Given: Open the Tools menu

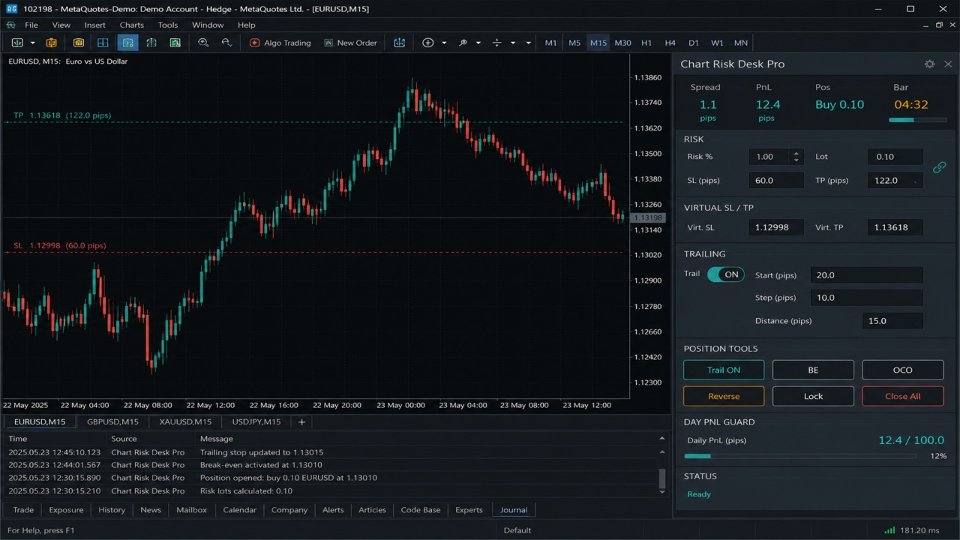Looking at the screenshot, I should pyautogui.click(x=168, y=25).
